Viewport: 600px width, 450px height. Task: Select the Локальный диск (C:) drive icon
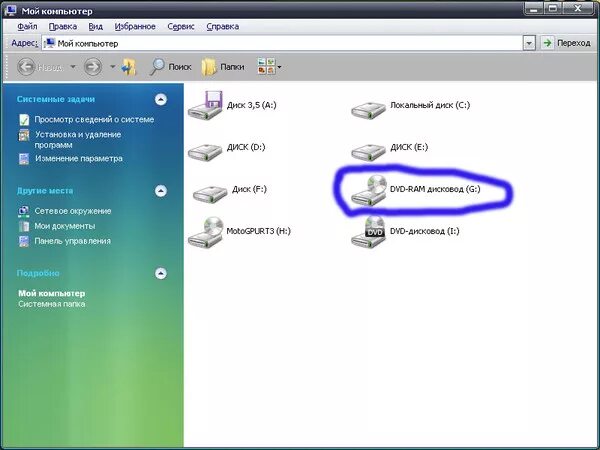tap(368, 110)
